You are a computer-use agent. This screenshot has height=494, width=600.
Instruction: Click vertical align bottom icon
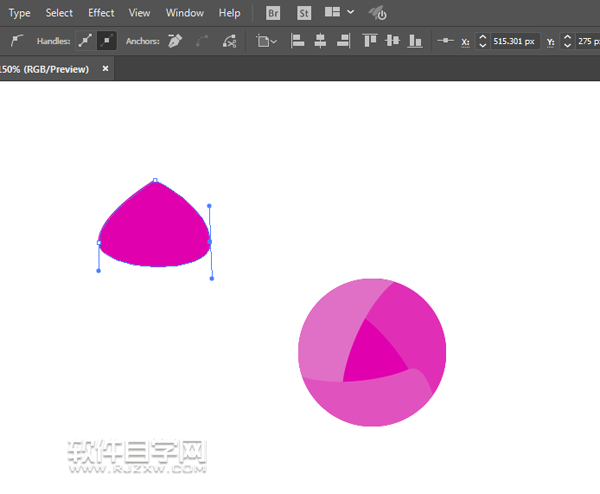[x=414, y=41]
